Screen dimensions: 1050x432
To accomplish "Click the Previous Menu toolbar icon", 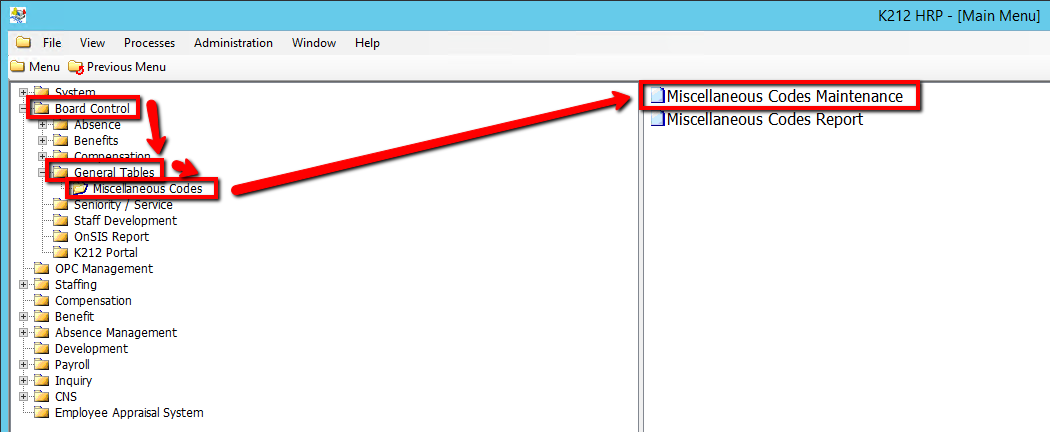I will tap(76, 67).
